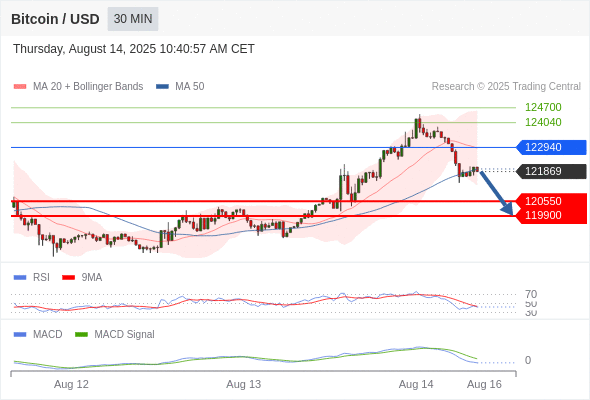This screenshot has width=590, height=400.
Task: Click the Aug 13 date axis label
Action: tap(243, 384)
